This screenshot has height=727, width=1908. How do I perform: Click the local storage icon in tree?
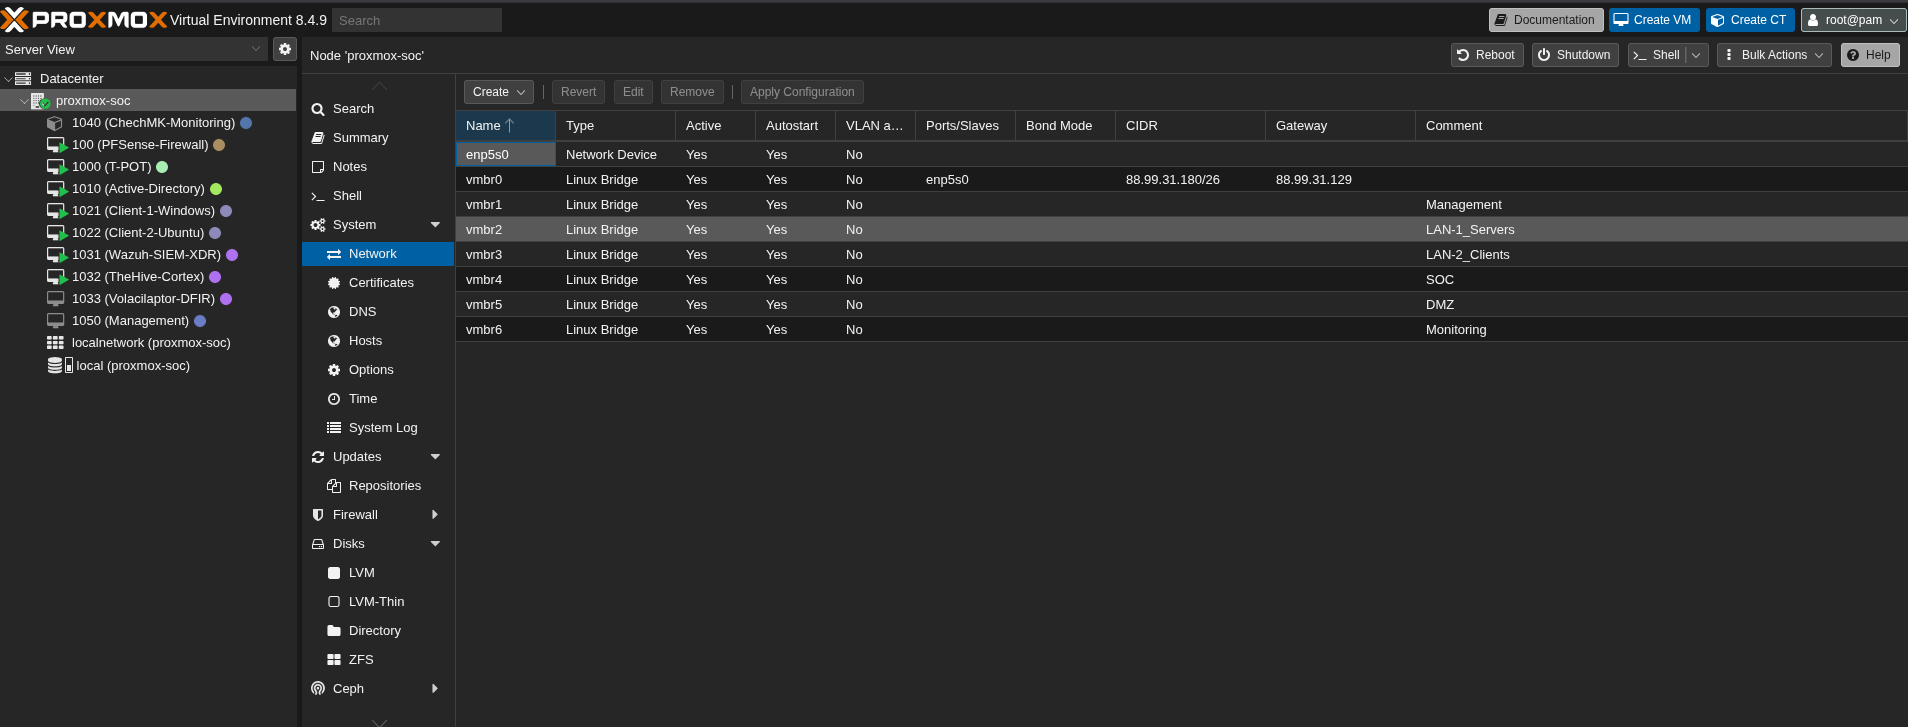tap(59, 366)
